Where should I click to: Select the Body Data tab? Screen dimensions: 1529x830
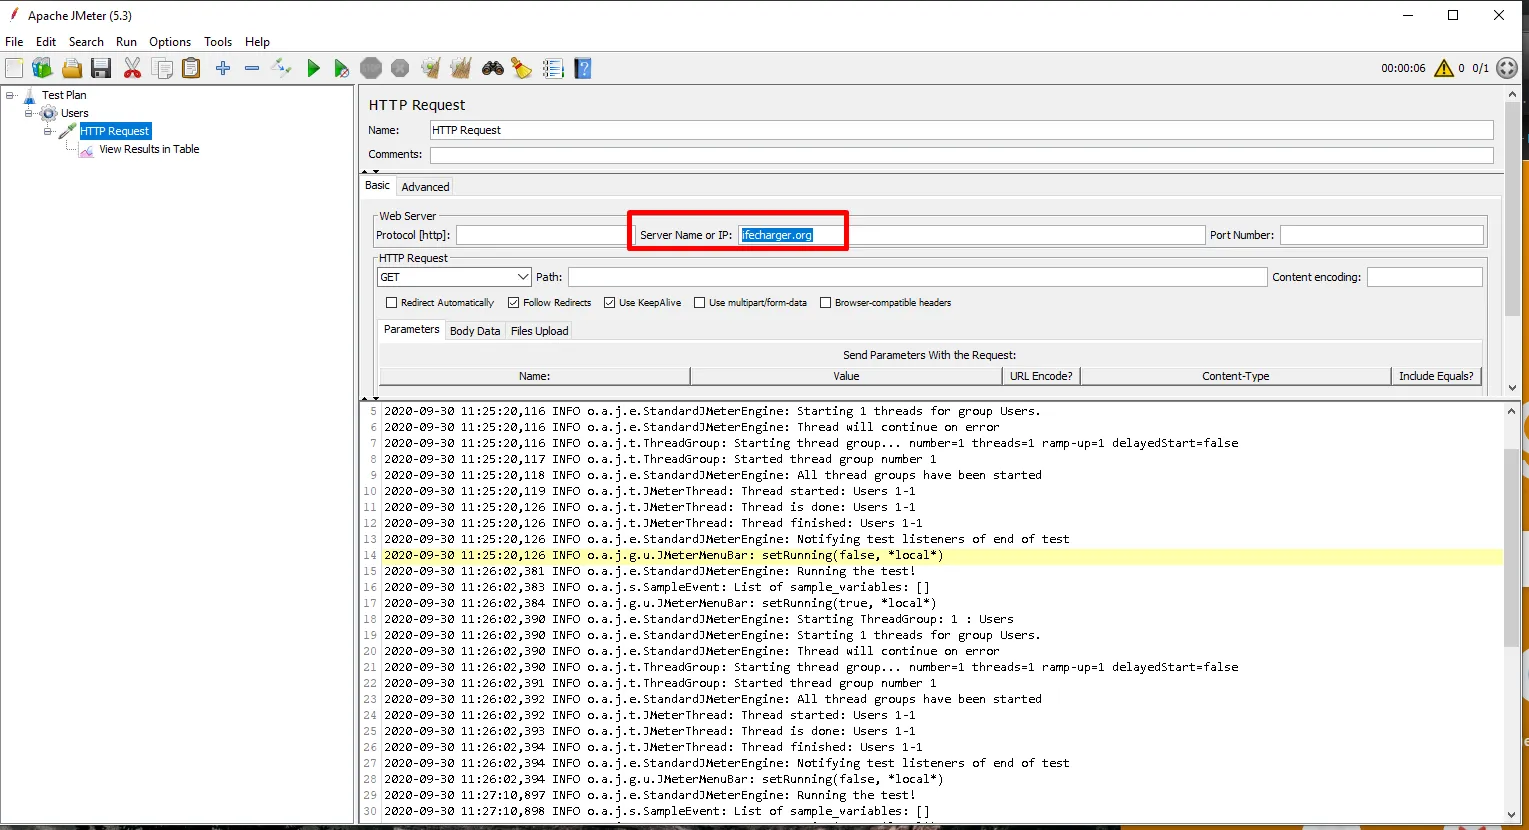(x=475, y=331)
